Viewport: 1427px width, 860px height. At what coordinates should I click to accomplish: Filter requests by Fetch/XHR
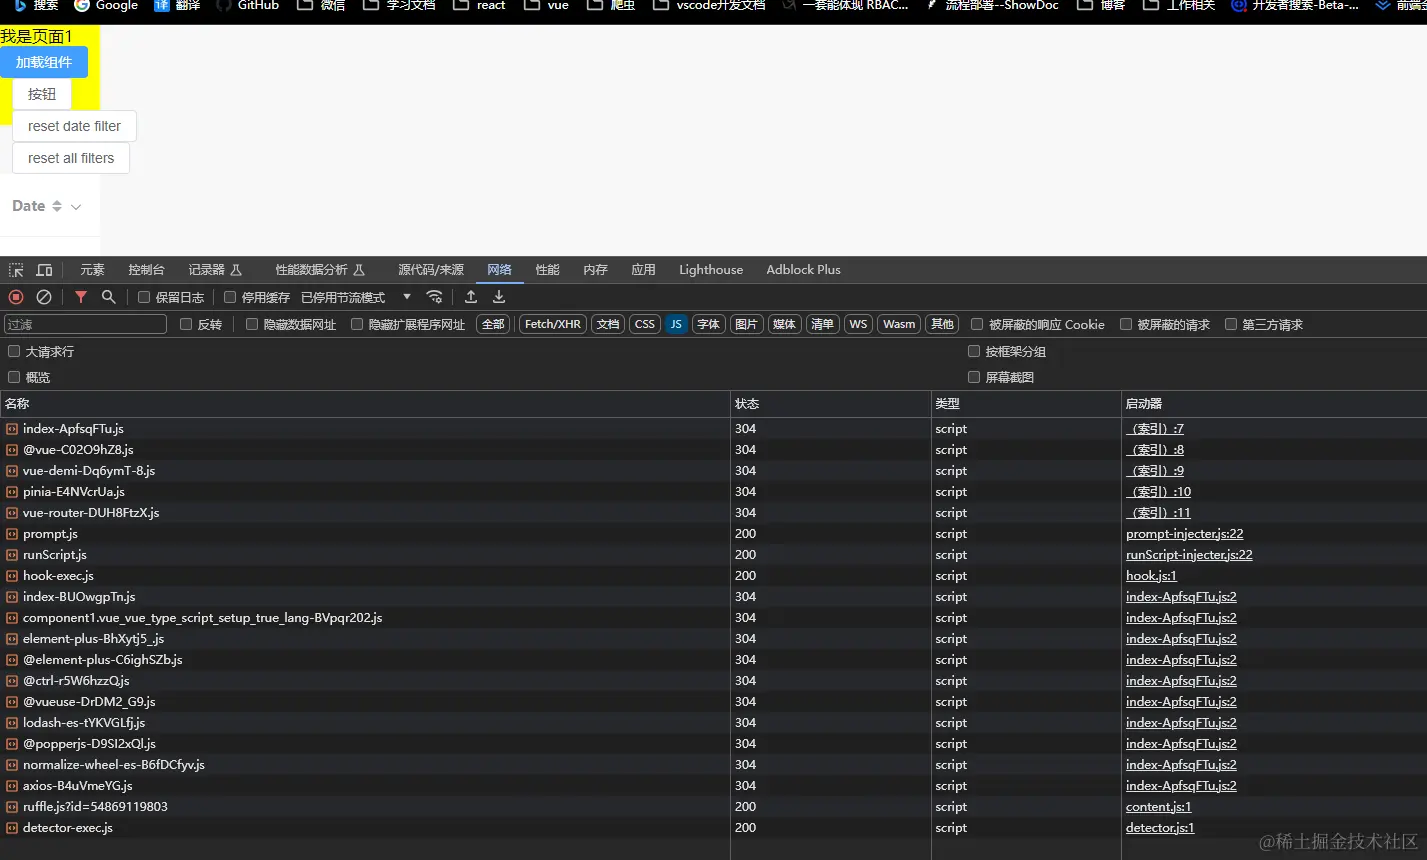click(553, 324)
